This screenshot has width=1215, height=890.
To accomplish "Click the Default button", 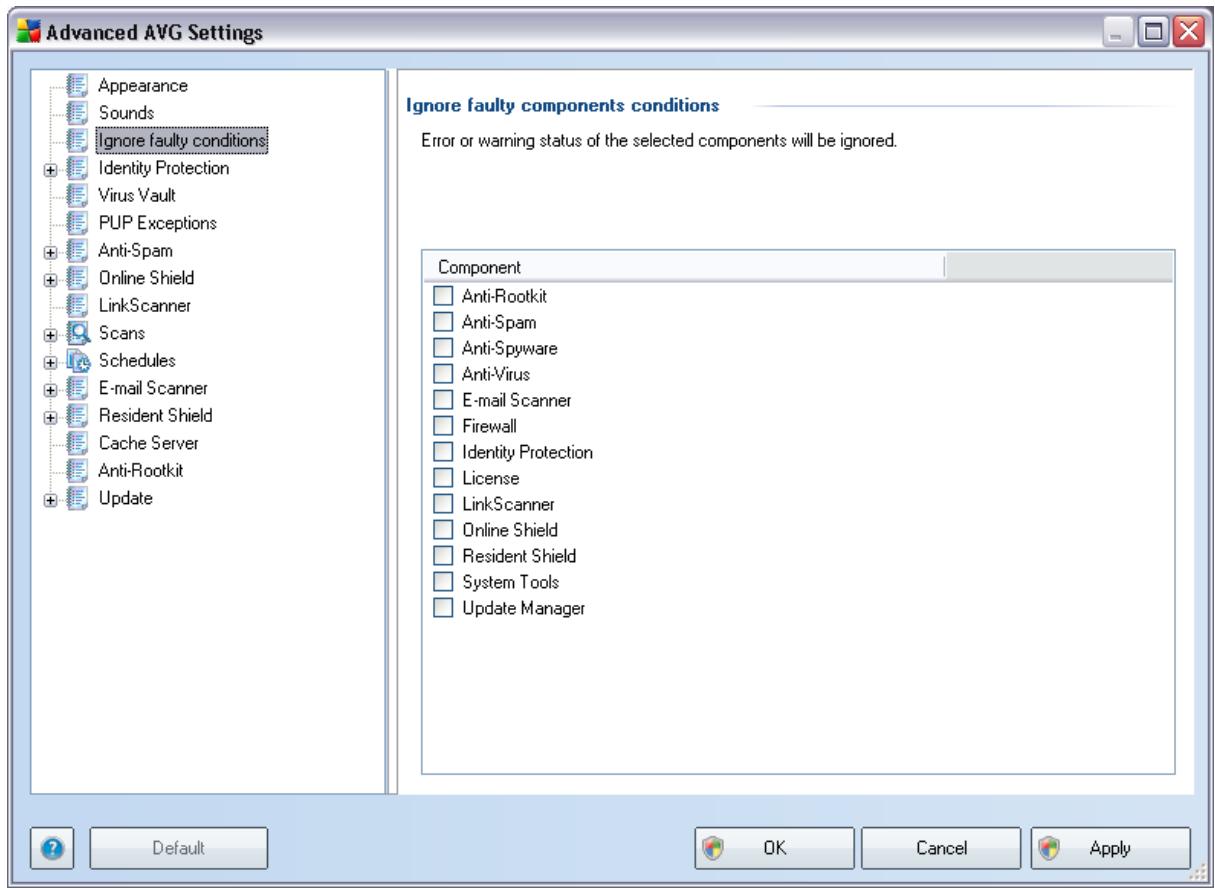I will tap(180, 847).
